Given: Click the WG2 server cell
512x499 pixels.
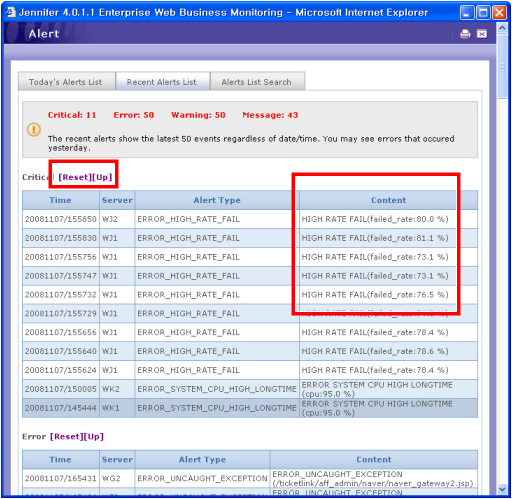Looking at the screenshot, I should coord(117,478).
